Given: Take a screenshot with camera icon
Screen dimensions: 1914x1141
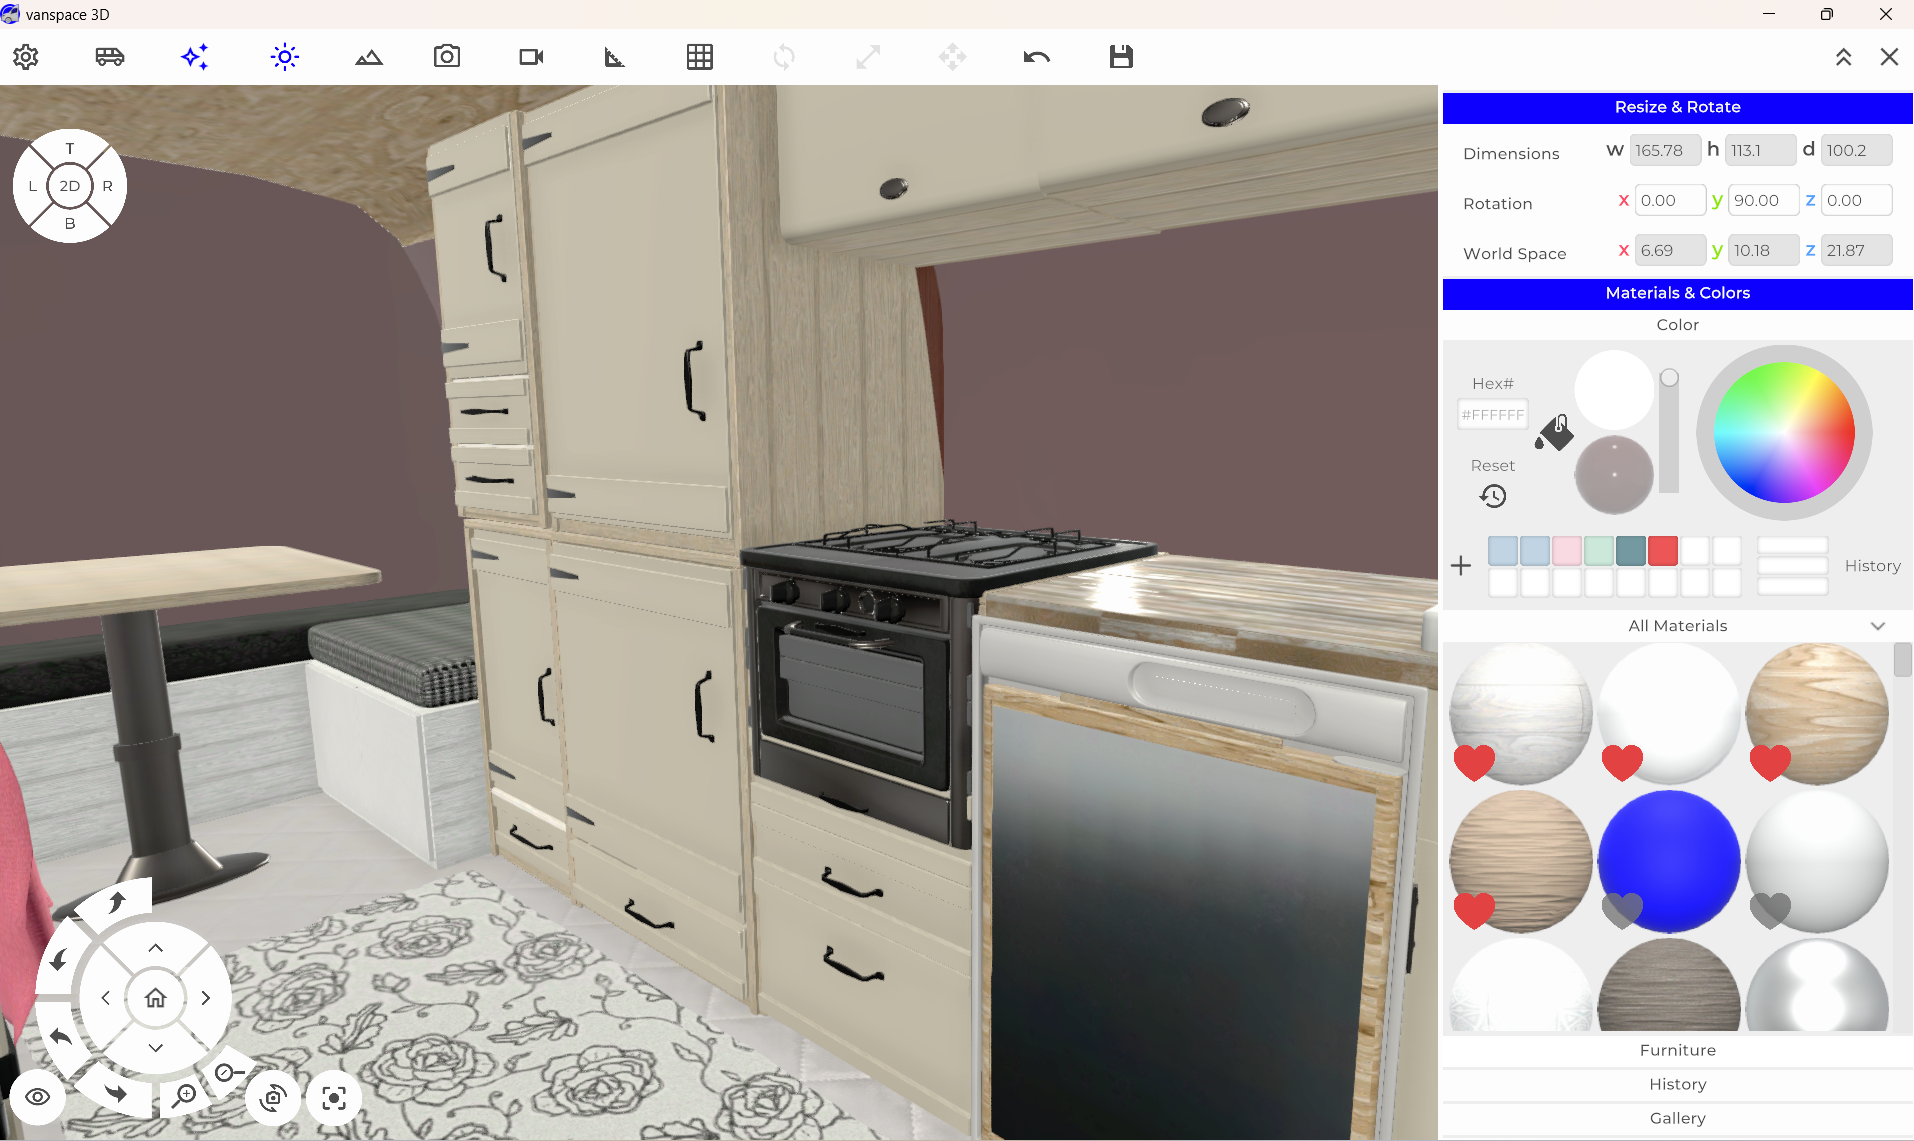Looking at the screenshot, I should click(x=447, y=56).
